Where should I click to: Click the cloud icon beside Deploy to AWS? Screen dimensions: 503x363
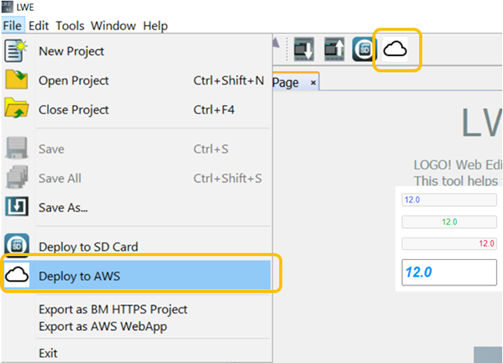pyautogui.click(x=17, y=275)
